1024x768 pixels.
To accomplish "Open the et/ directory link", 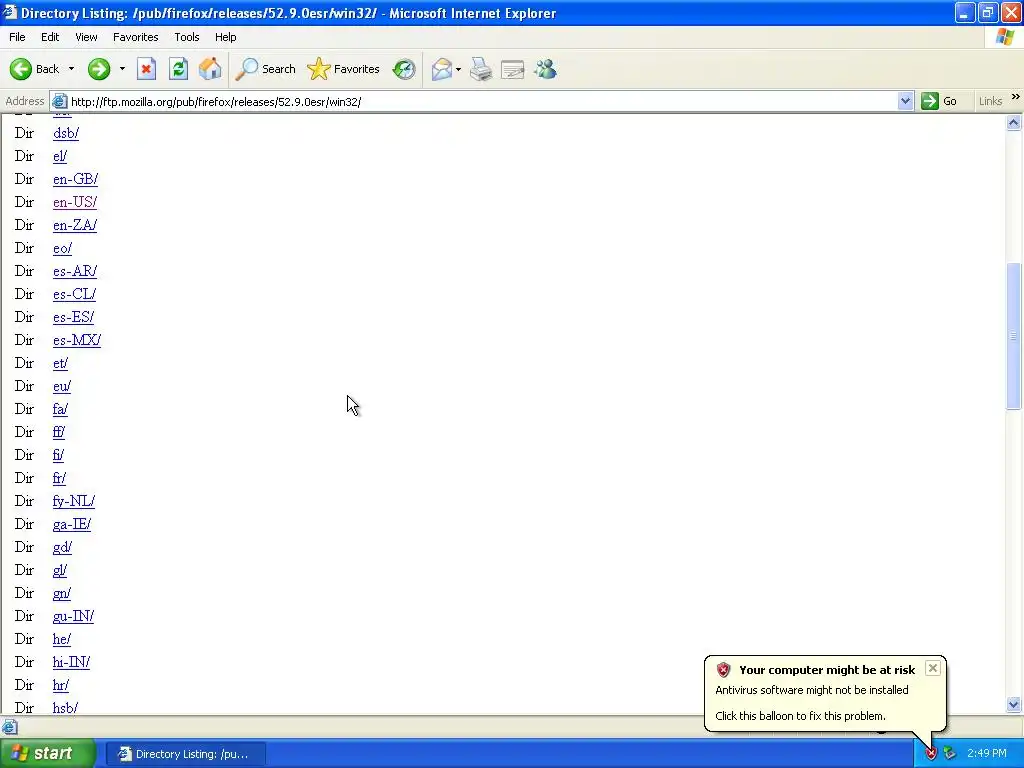I will pyautogui.click(x=60, y=363).
